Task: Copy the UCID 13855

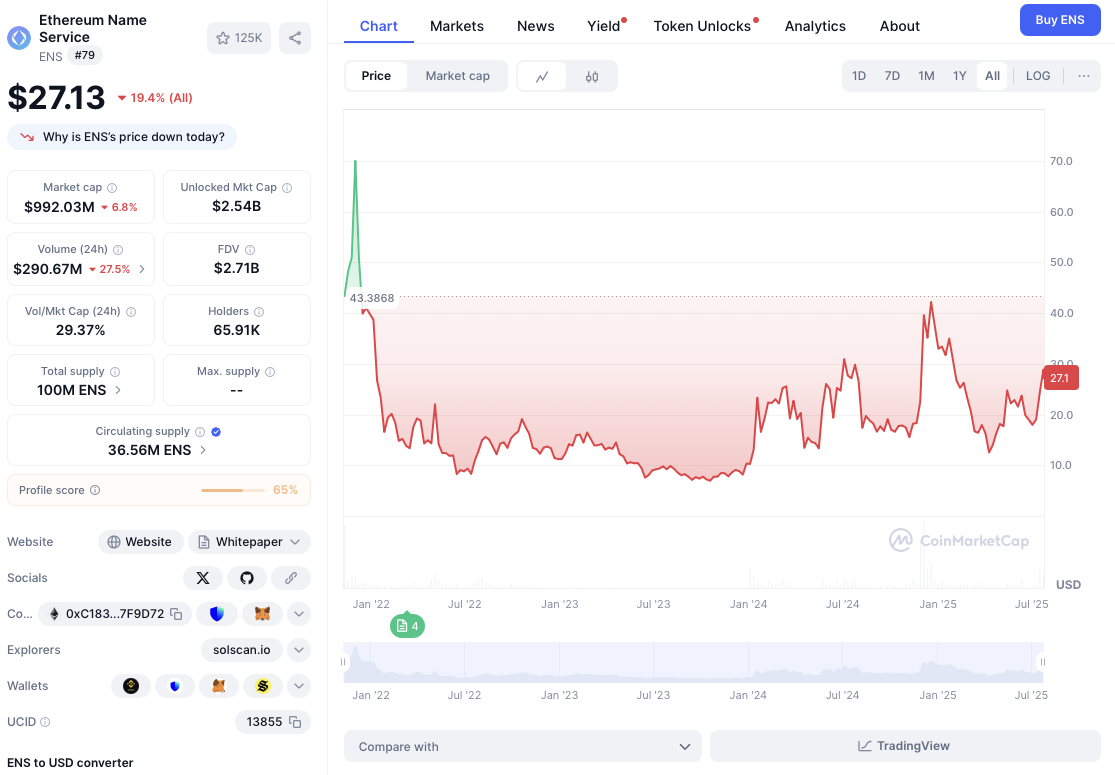Action: tap(295, 722)
